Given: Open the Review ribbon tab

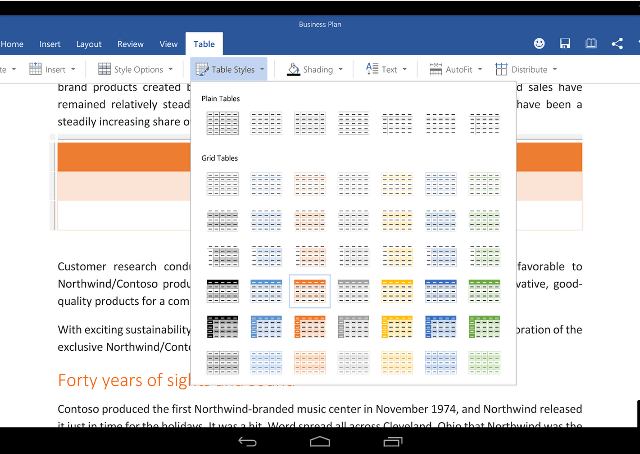Looking at the screenshot, I should pyautogui.click(x=130, y=44).
